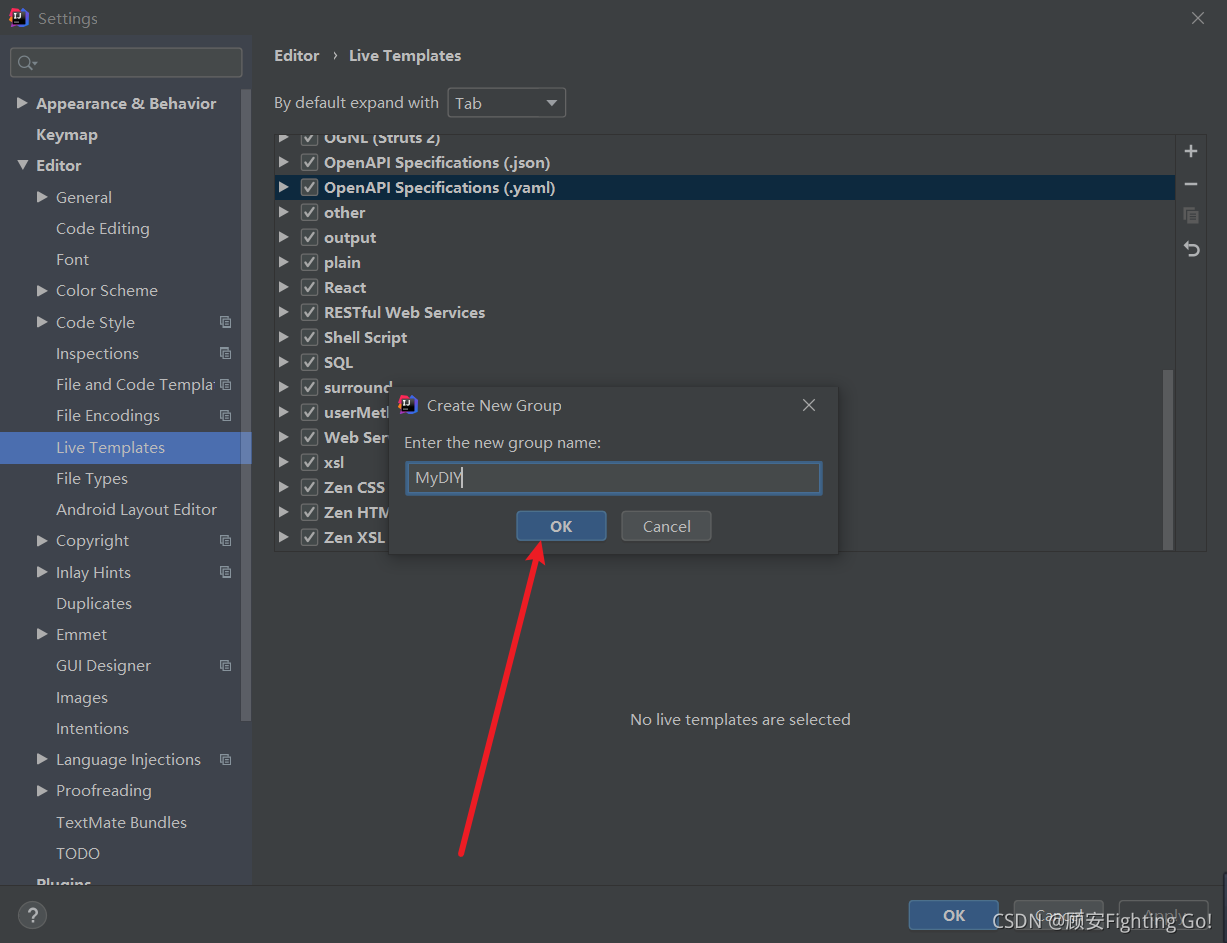
Task: Click the settings search field
Action: (x=126, y=62)
